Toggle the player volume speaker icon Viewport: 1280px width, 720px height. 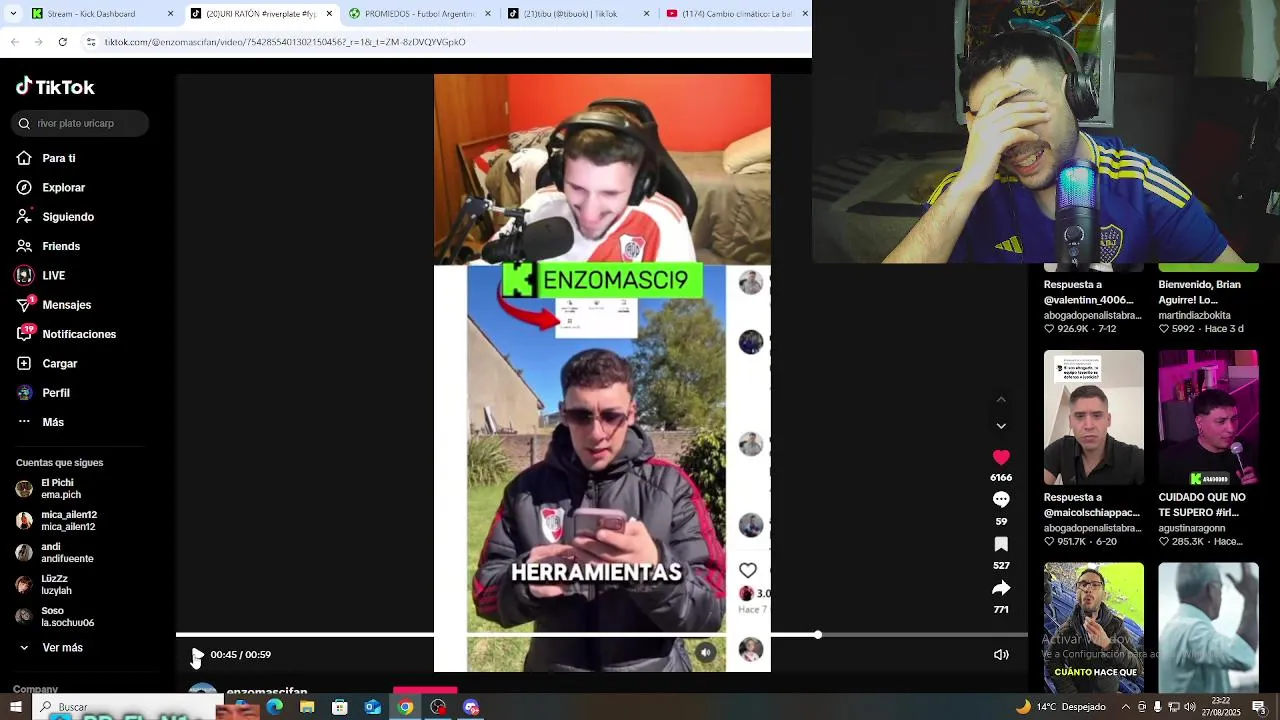pyautogui.click(x=1001, y=655)
